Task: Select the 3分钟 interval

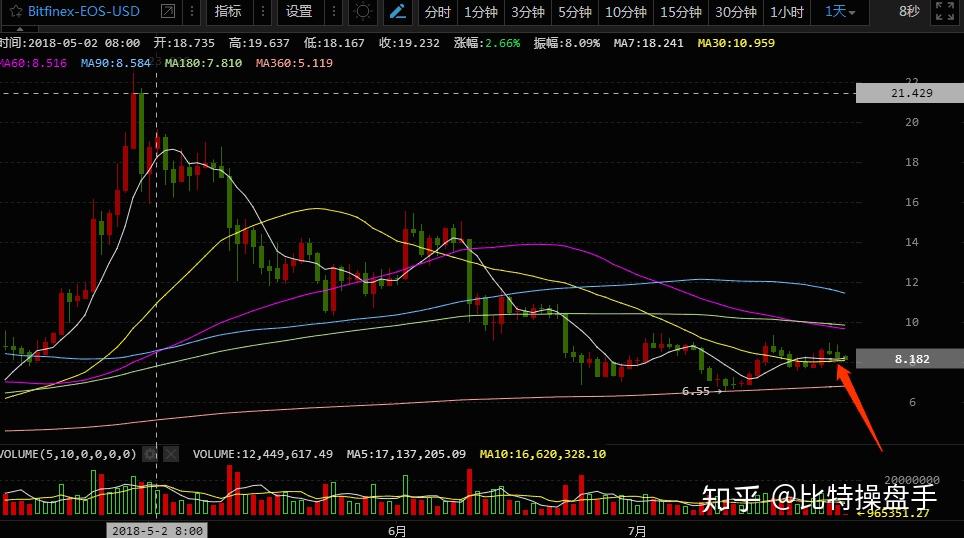Action: 527,12
